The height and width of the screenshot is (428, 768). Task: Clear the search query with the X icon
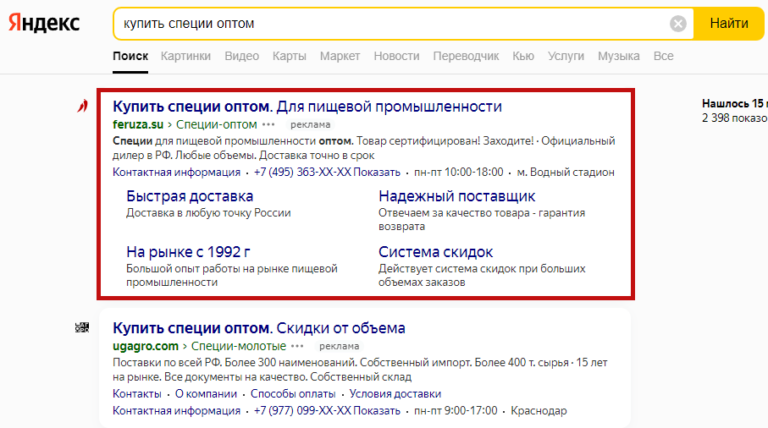[678, 24]
